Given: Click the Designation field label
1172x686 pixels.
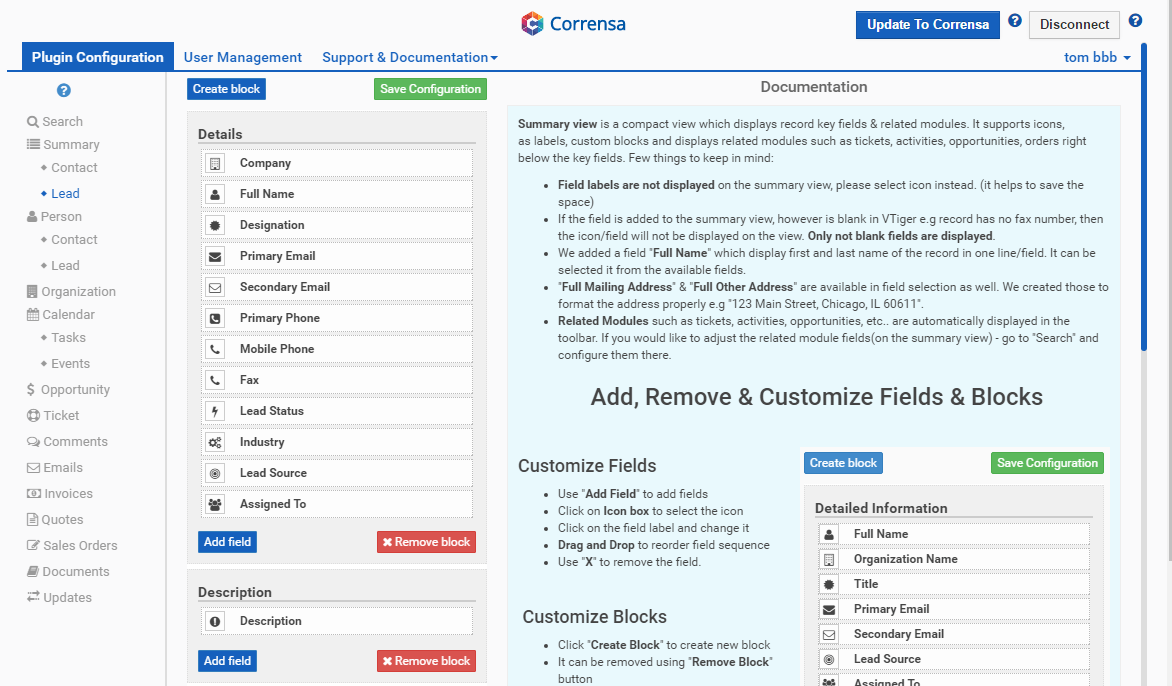Looking at the screenshot, I should coord(272,225).
